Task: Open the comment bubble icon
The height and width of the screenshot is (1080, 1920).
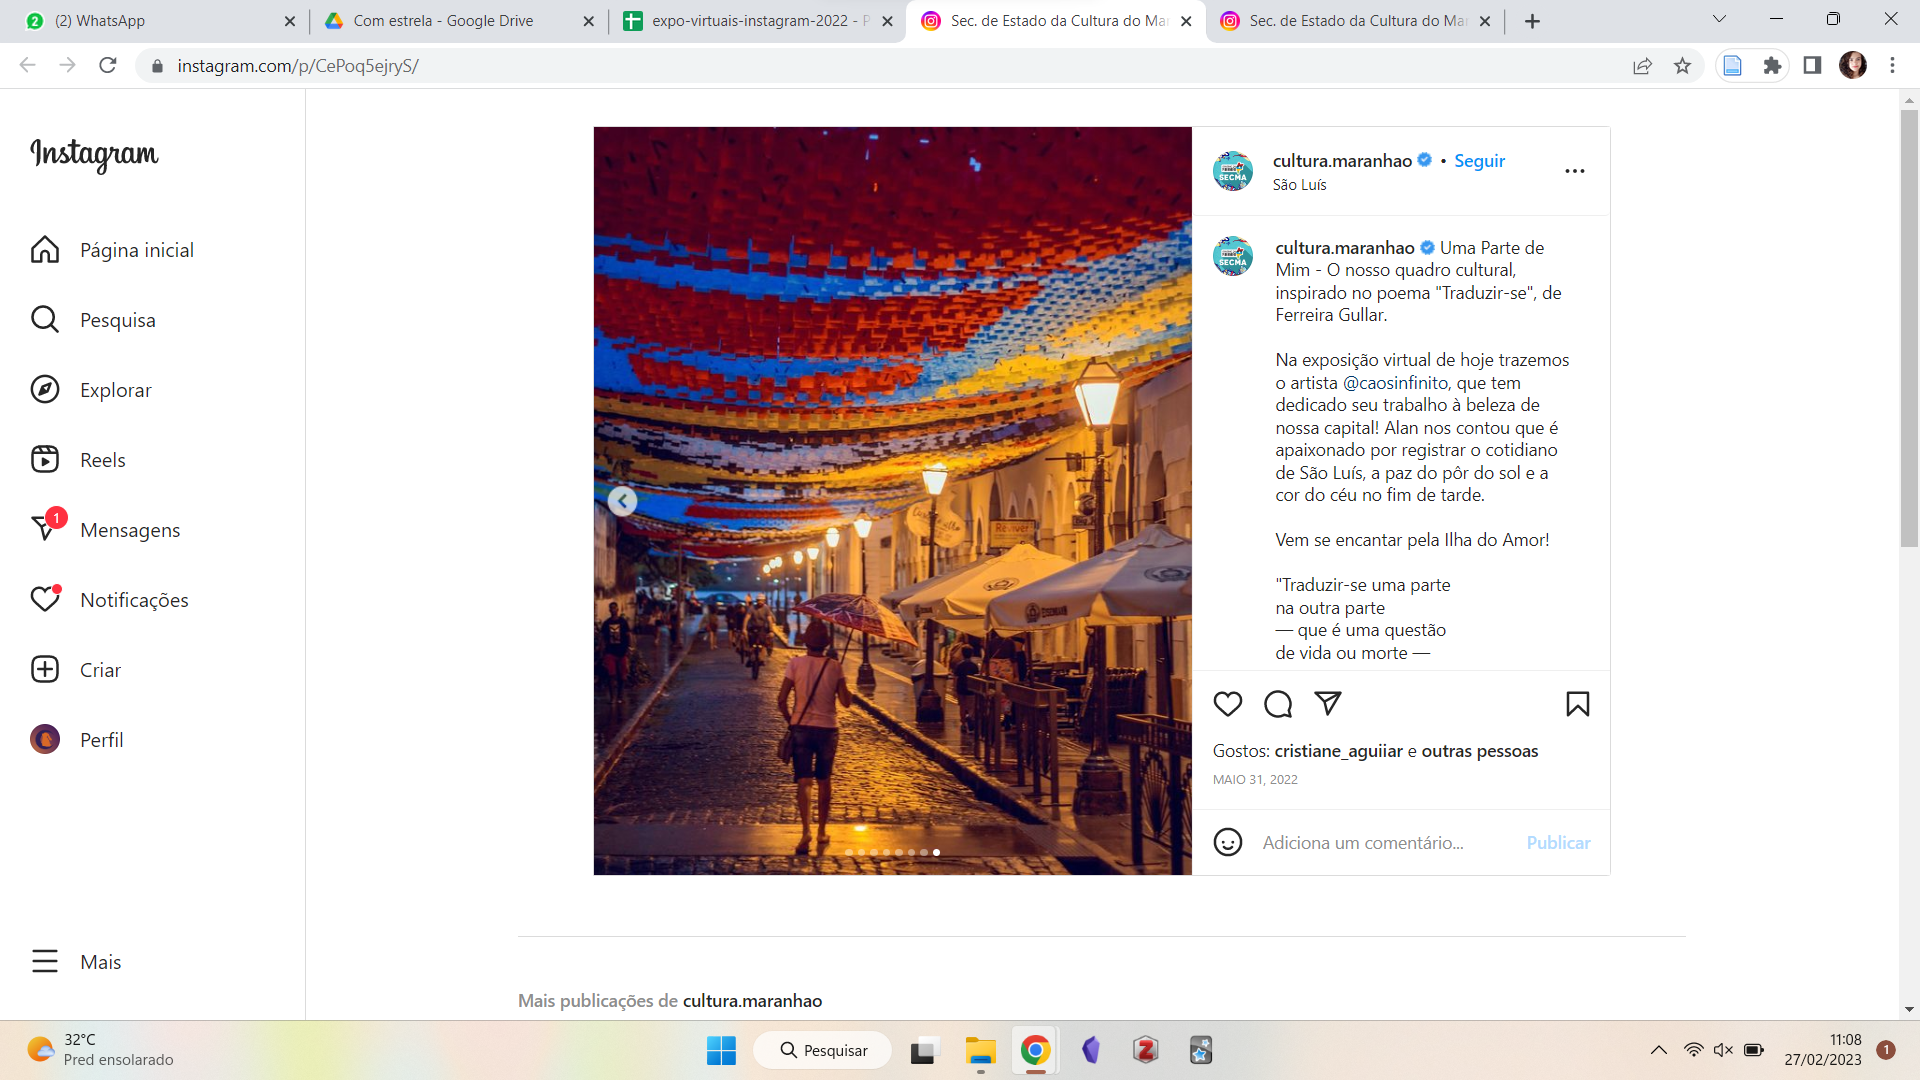Action: [1277, 704]
